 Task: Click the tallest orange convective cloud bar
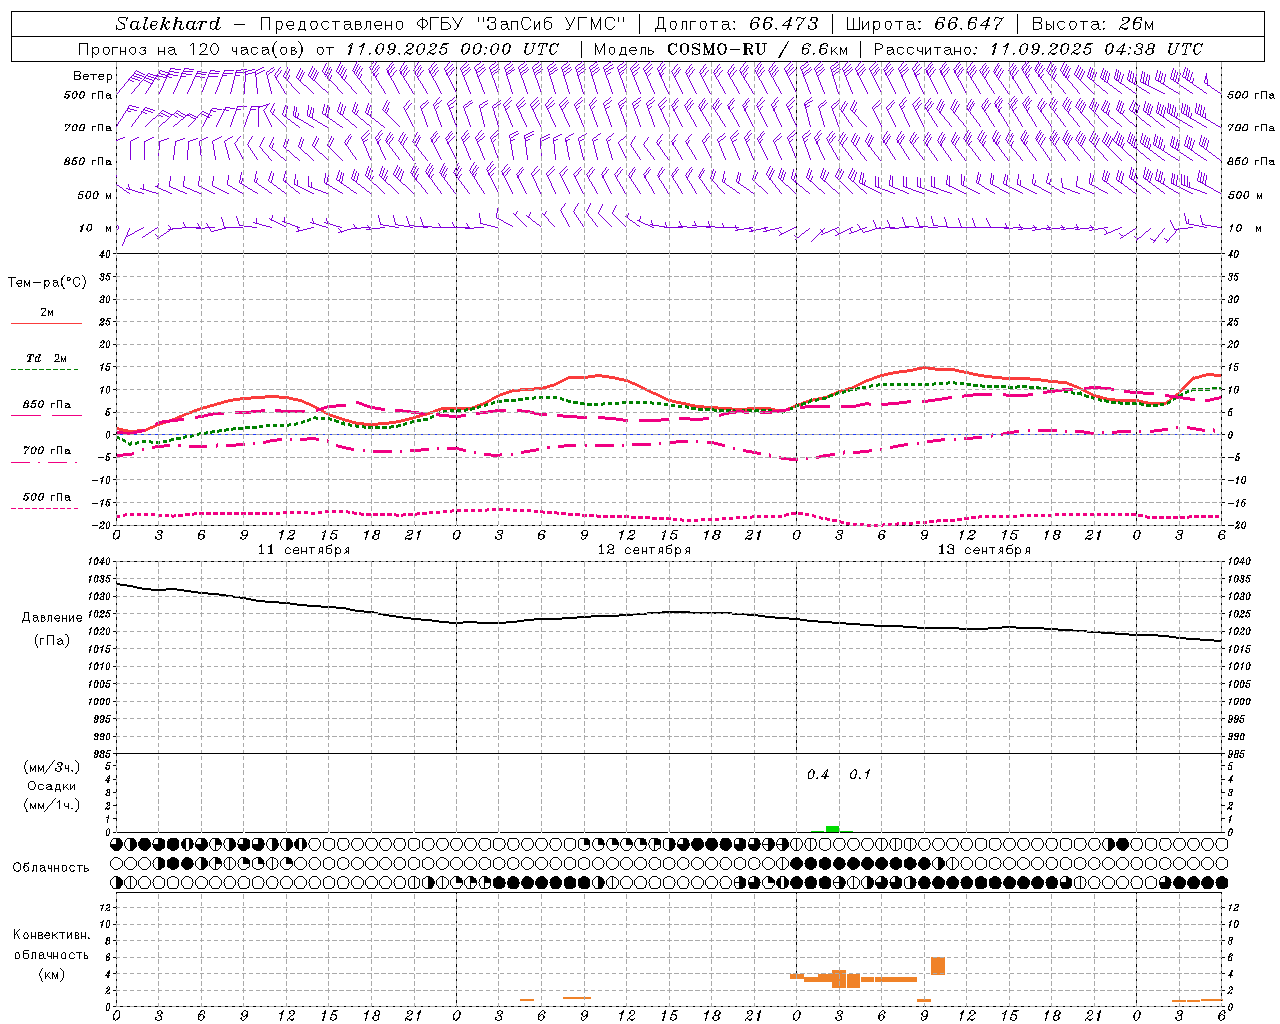839,978
